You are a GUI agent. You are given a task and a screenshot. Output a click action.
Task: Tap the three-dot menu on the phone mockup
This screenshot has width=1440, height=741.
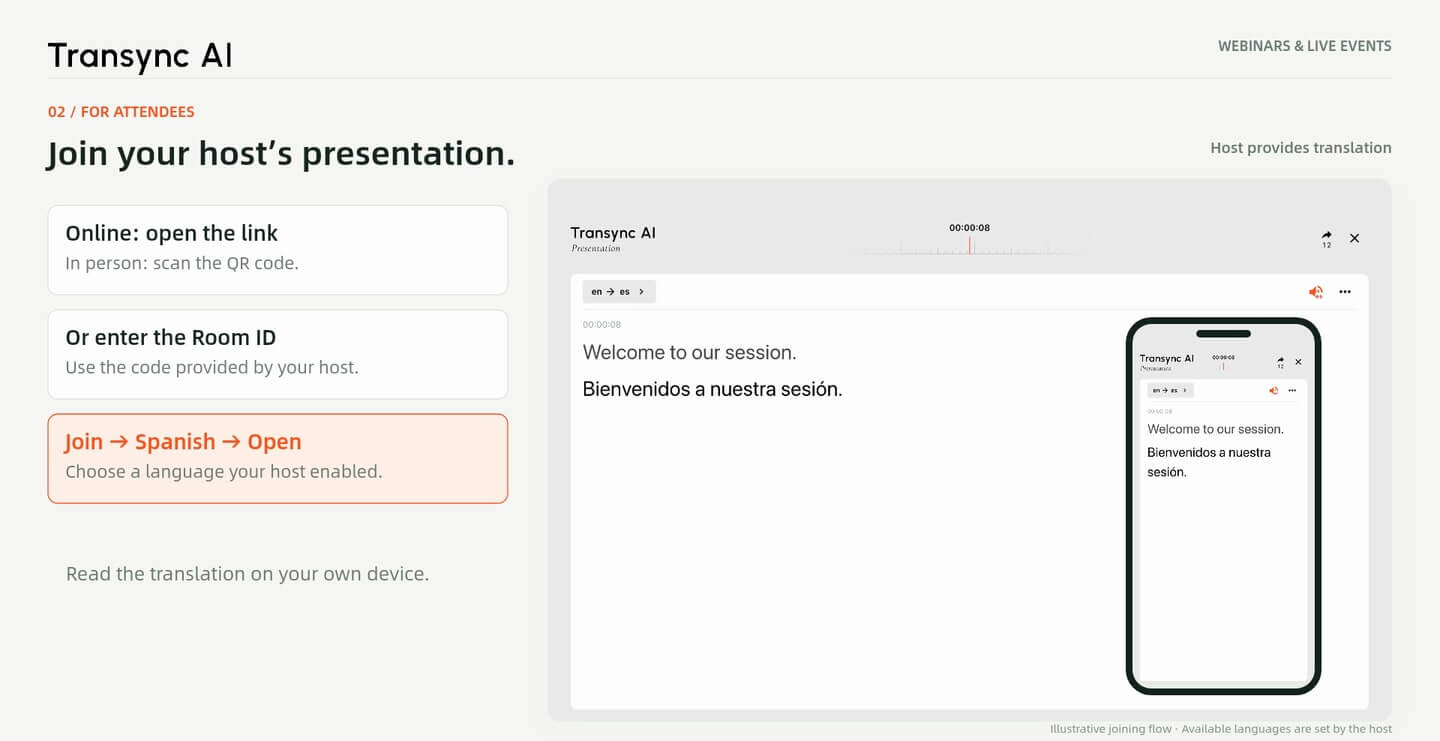pos(1292,390)
